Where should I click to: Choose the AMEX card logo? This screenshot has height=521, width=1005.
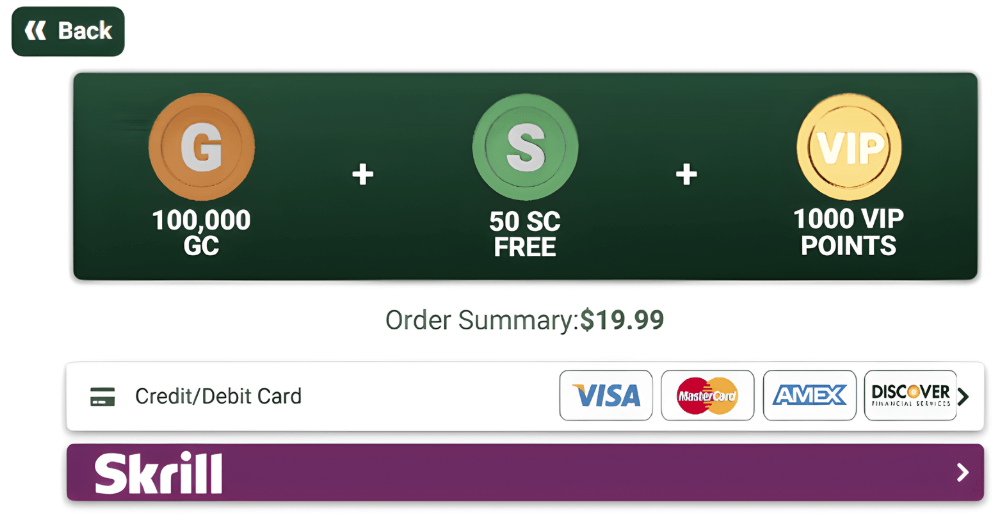click(810, 396)
